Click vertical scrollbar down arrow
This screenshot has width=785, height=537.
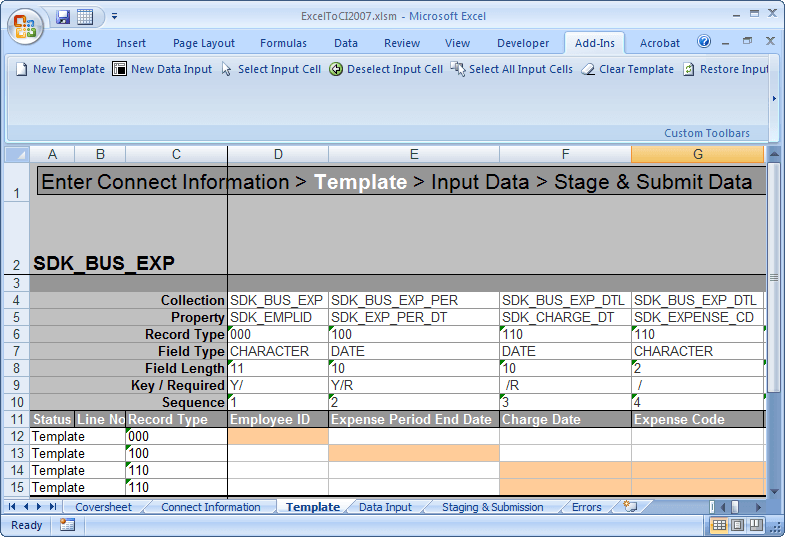pyautogui.click(x=773, y=492)
